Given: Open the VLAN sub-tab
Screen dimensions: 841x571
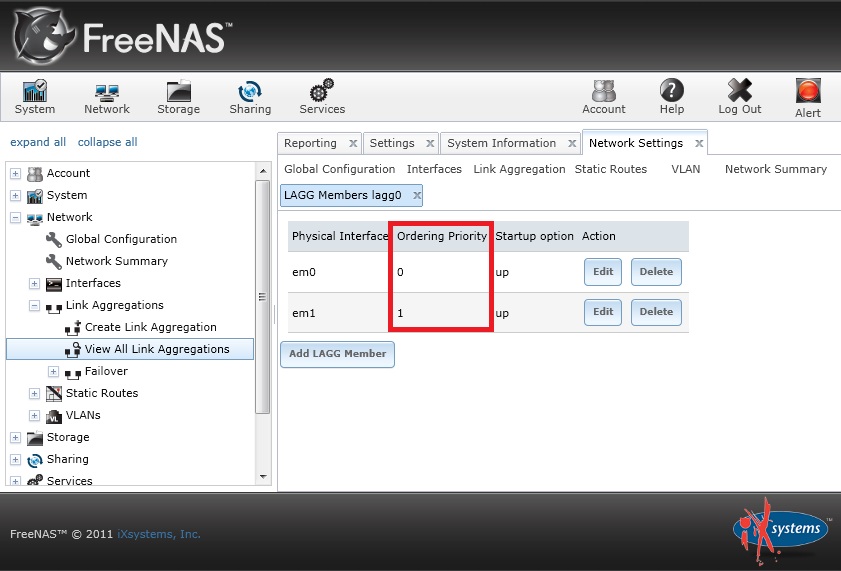Looking at the screenshot, I should [685, 169].
